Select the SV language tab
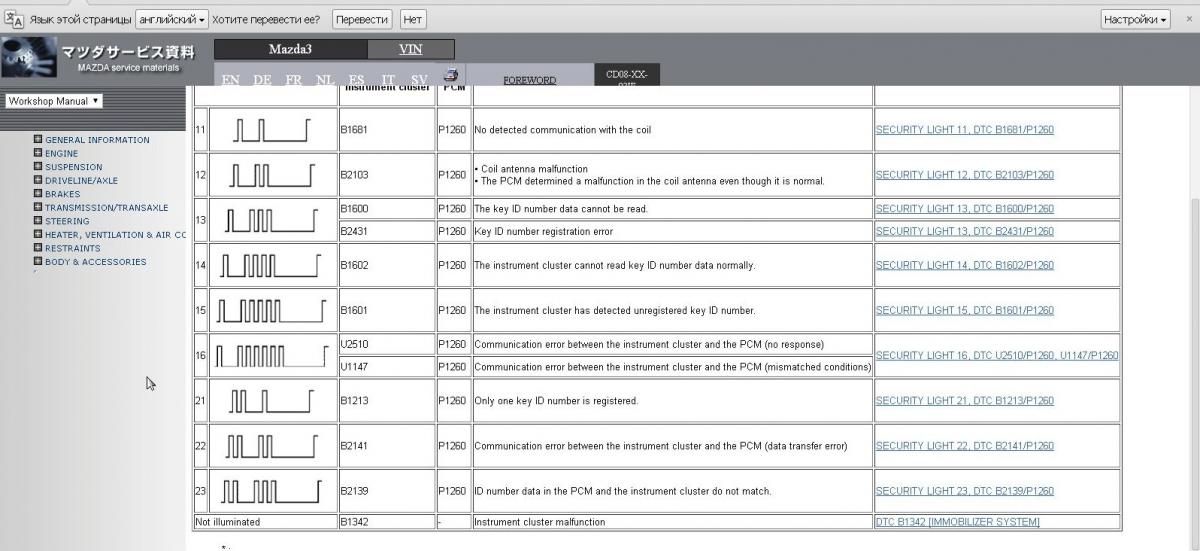The image size is (1200, 551). click(x=419, y=80)
